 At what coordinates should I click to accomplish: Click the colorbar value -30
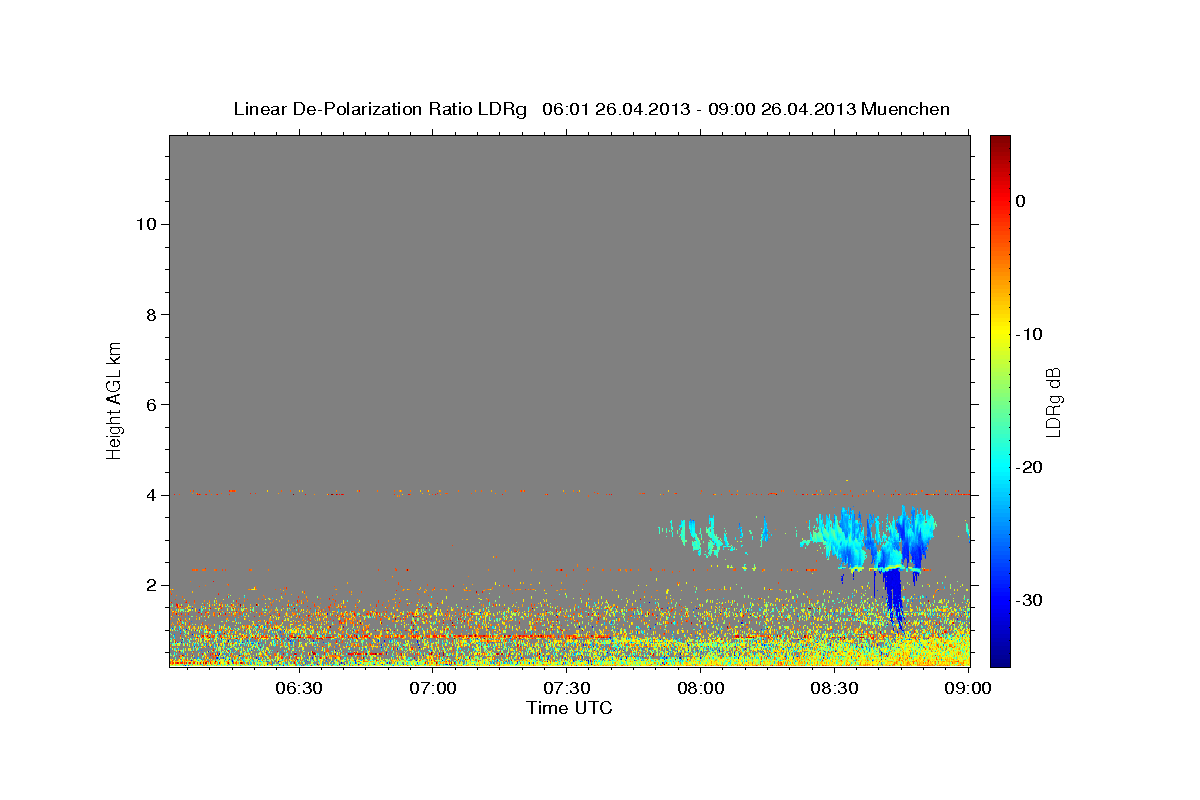point(1028,600)
